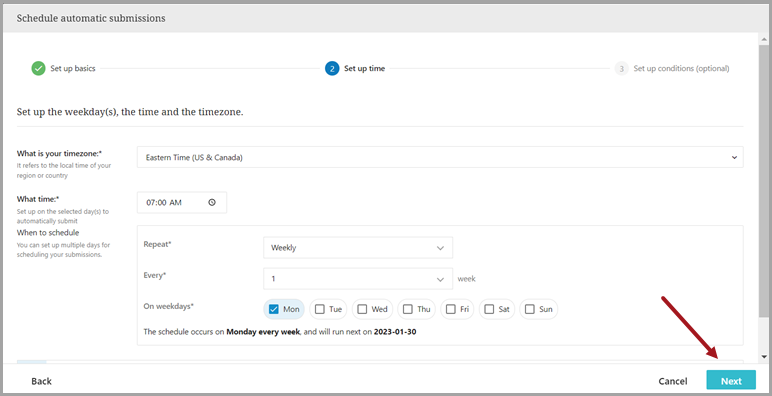Open the Every week count dropdown
This screenshot has width=772, height=396.
[358, 279]
